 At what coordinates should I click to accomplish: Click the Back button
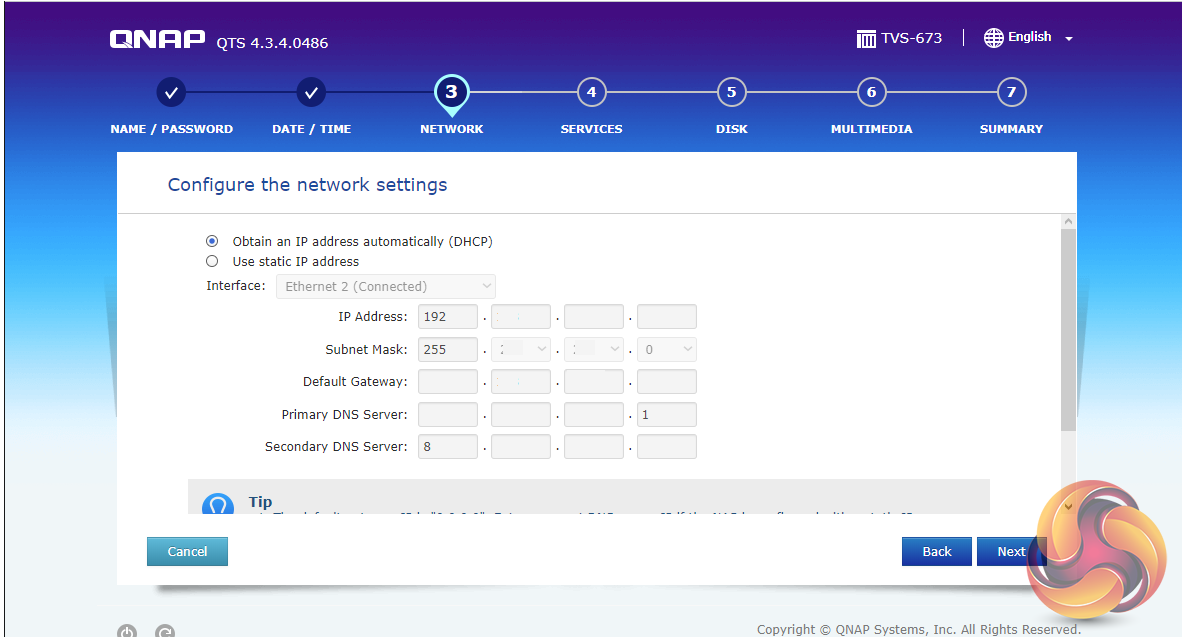coord(936,552)
